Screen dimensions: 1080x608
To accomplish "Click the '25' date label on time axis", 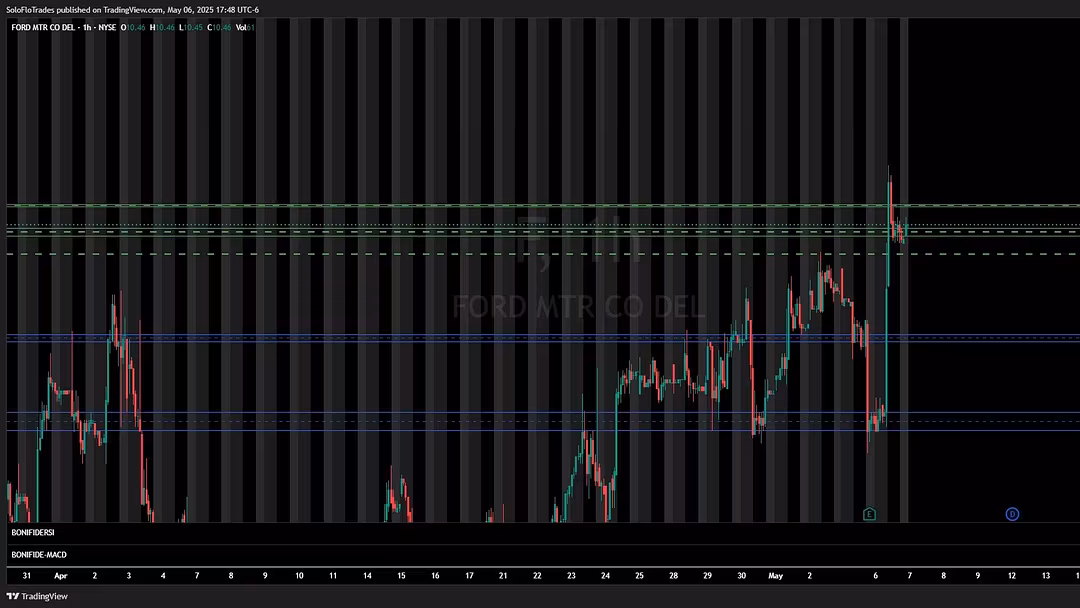I will pyautogui.click(x=639, y=576).
